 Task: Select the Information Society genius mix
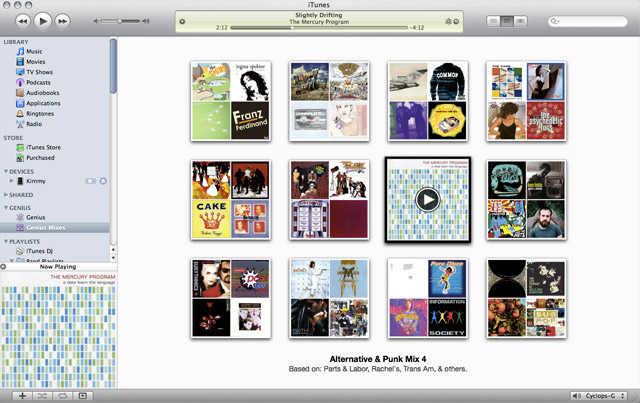[x=427, y=298]
